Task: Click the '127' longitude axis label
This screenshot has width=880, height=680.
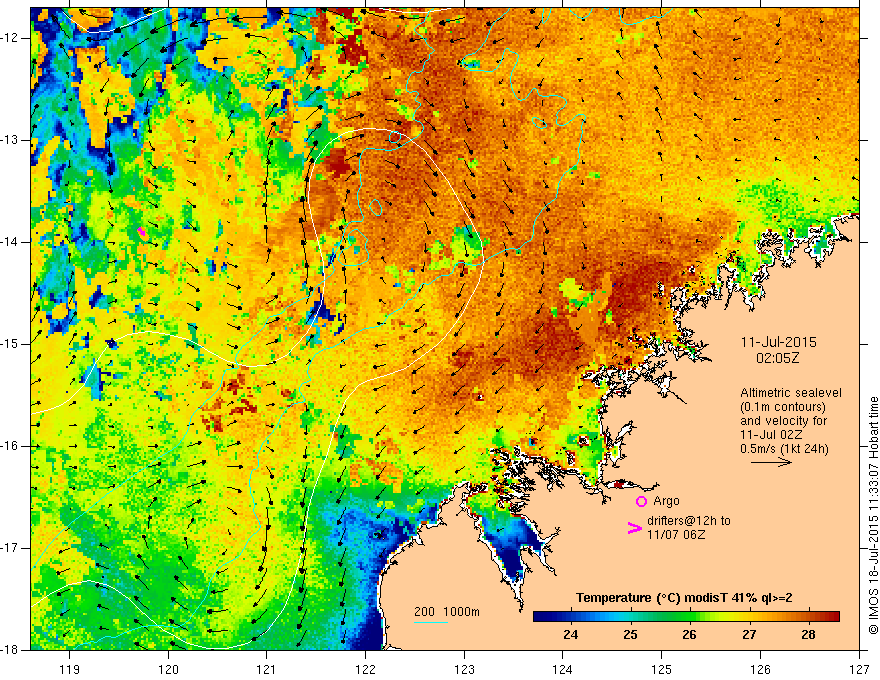Action: 859,669
